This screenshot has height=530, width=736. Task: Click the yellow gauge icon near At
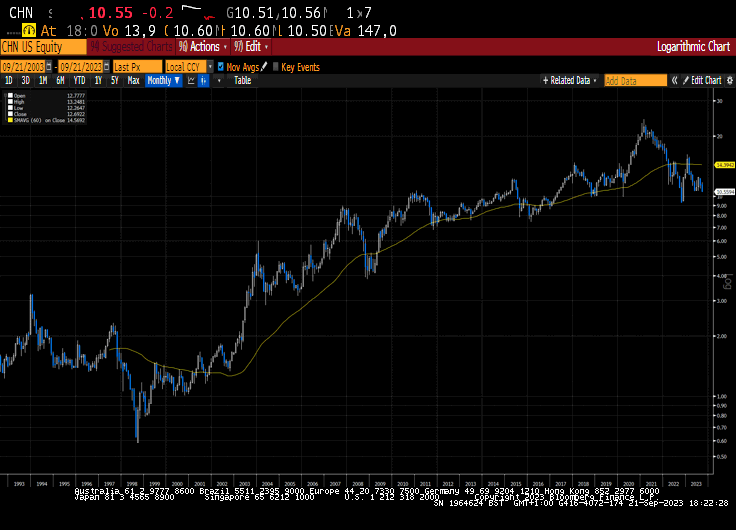29,31
